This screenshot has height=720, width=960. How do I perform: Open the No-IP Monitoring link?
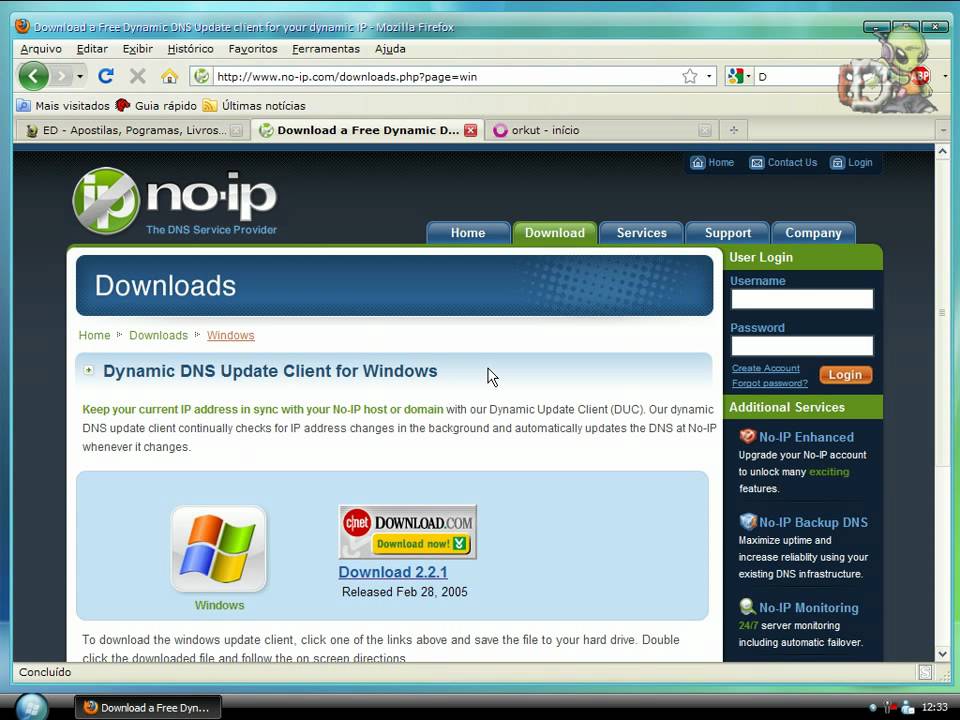coord(809,607)
